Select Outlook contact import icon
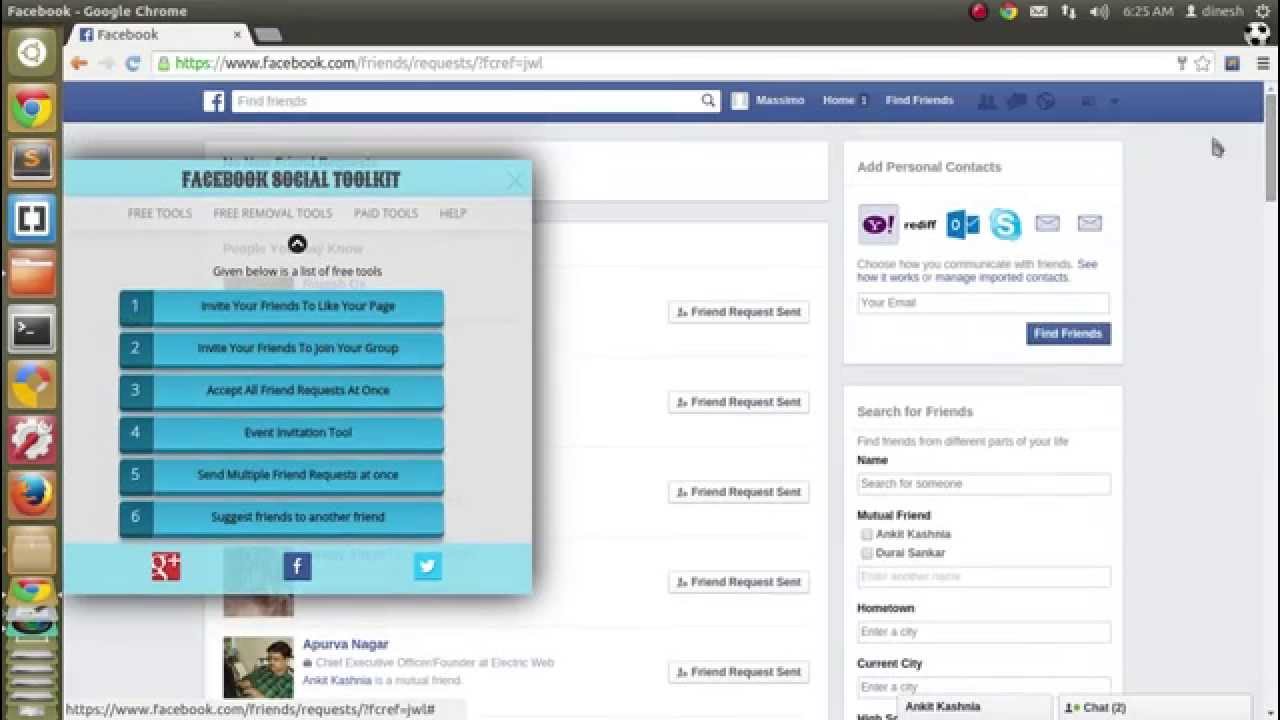This screenshot has height=720, width=1280. (x=963, y=225)
